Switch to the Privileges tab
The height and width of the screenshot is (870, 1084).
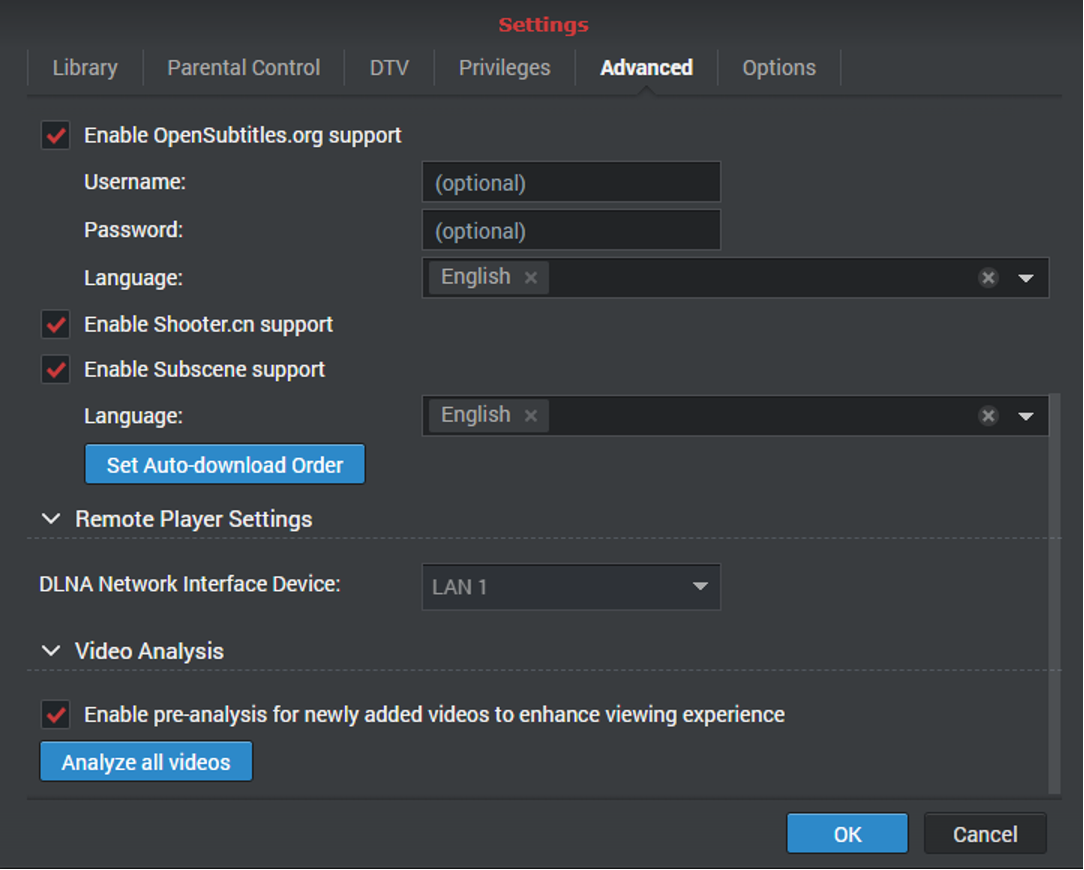(x=505, y=68)
